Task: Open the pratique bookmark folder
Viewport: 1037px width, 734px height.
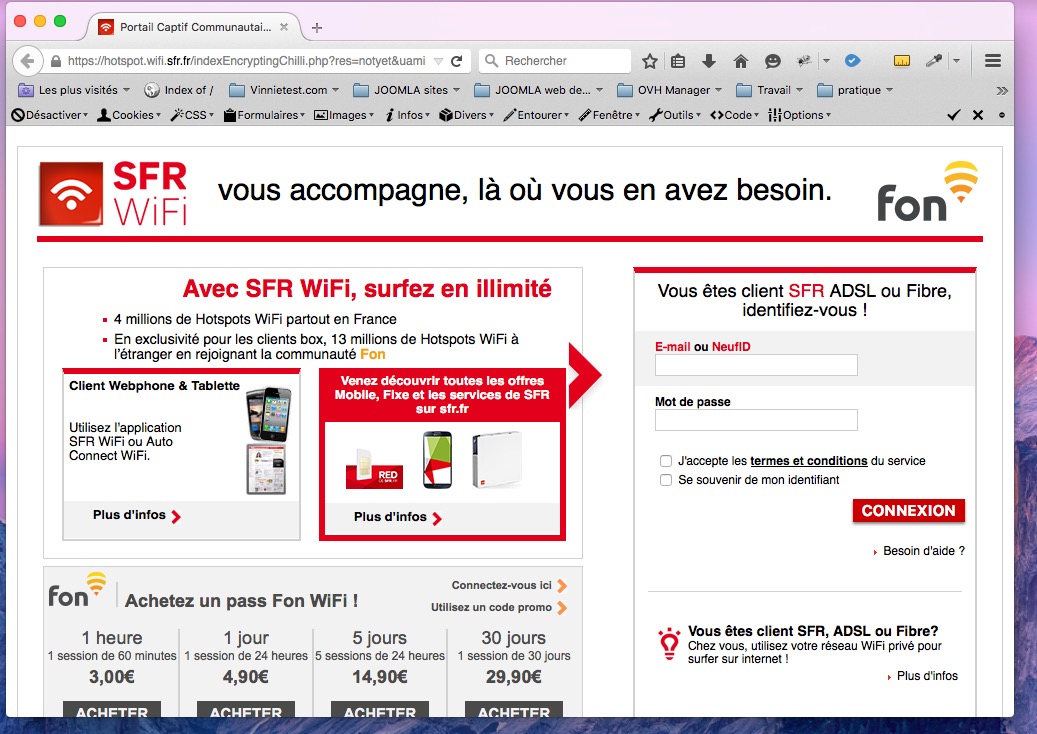Action: [x=855, y=91]
